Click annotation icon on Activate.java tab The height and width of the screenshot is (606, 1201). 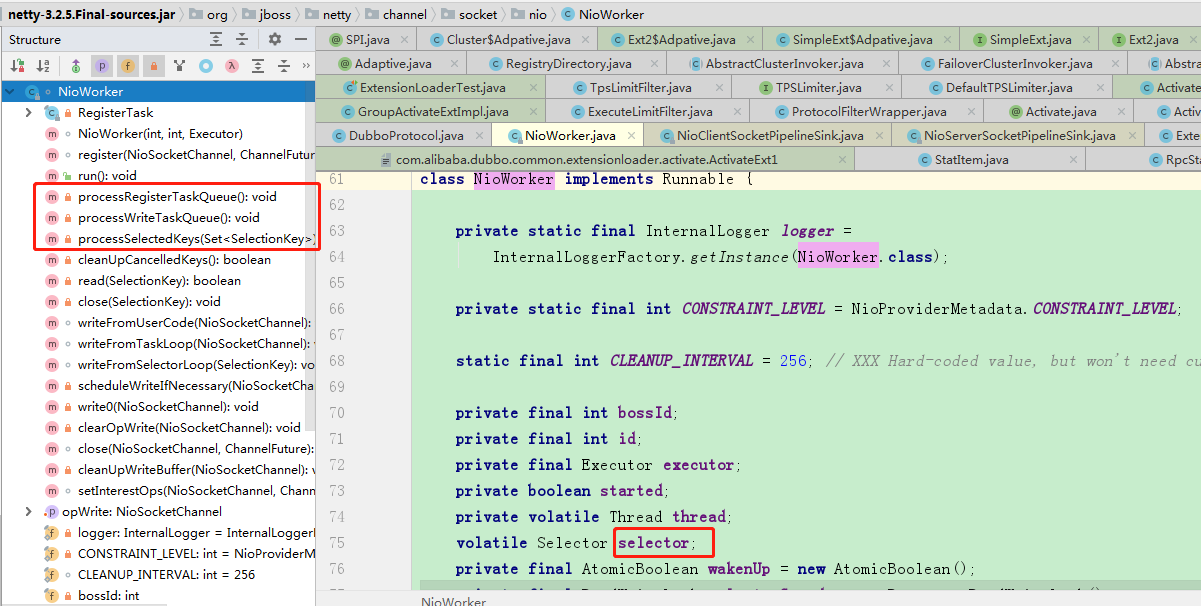1015,112
